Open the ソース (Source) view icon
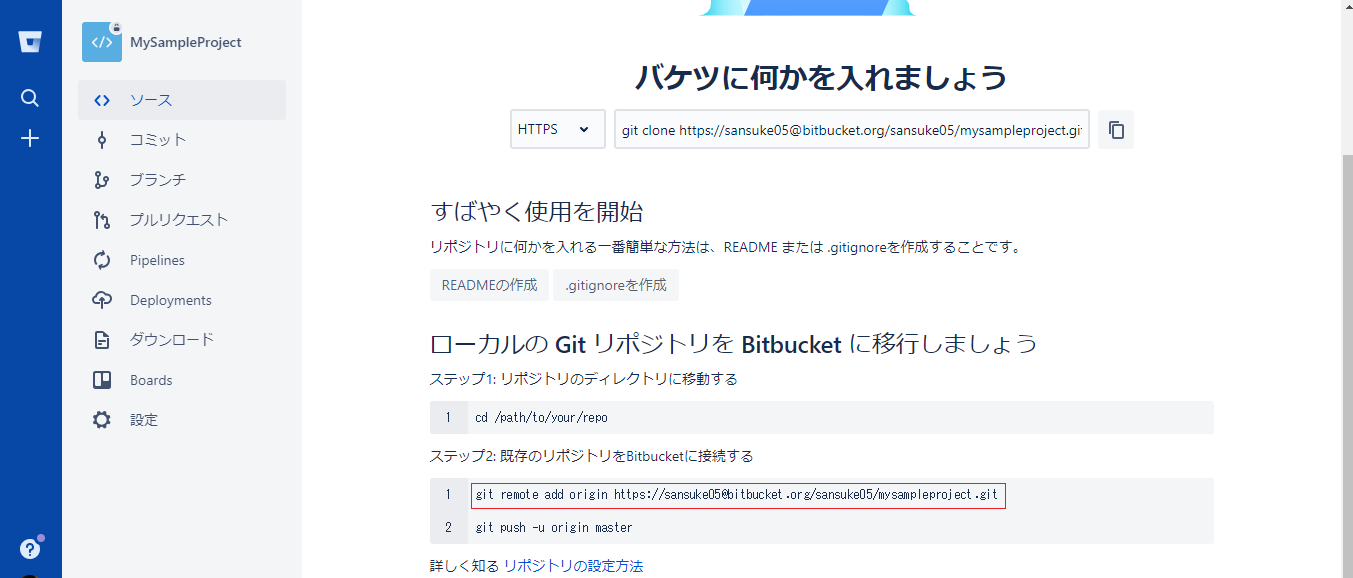 [101, 100]
